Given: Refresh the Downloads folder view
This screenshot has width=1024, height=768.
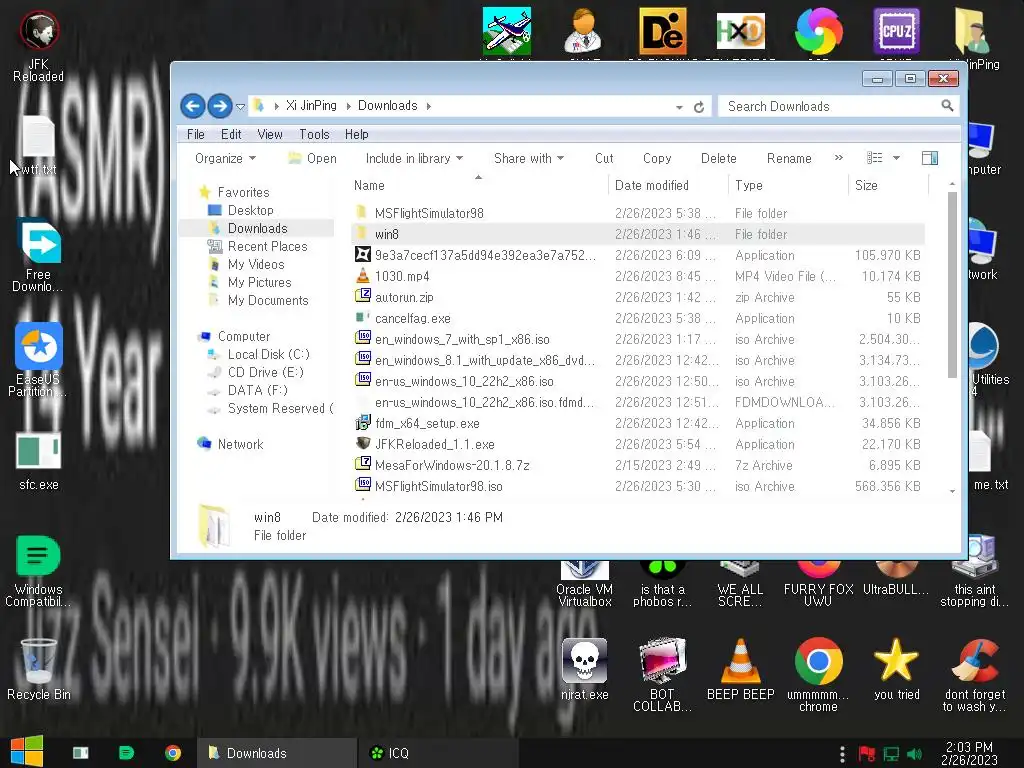Looking at the screenshot, I should (x=699, y=106).
